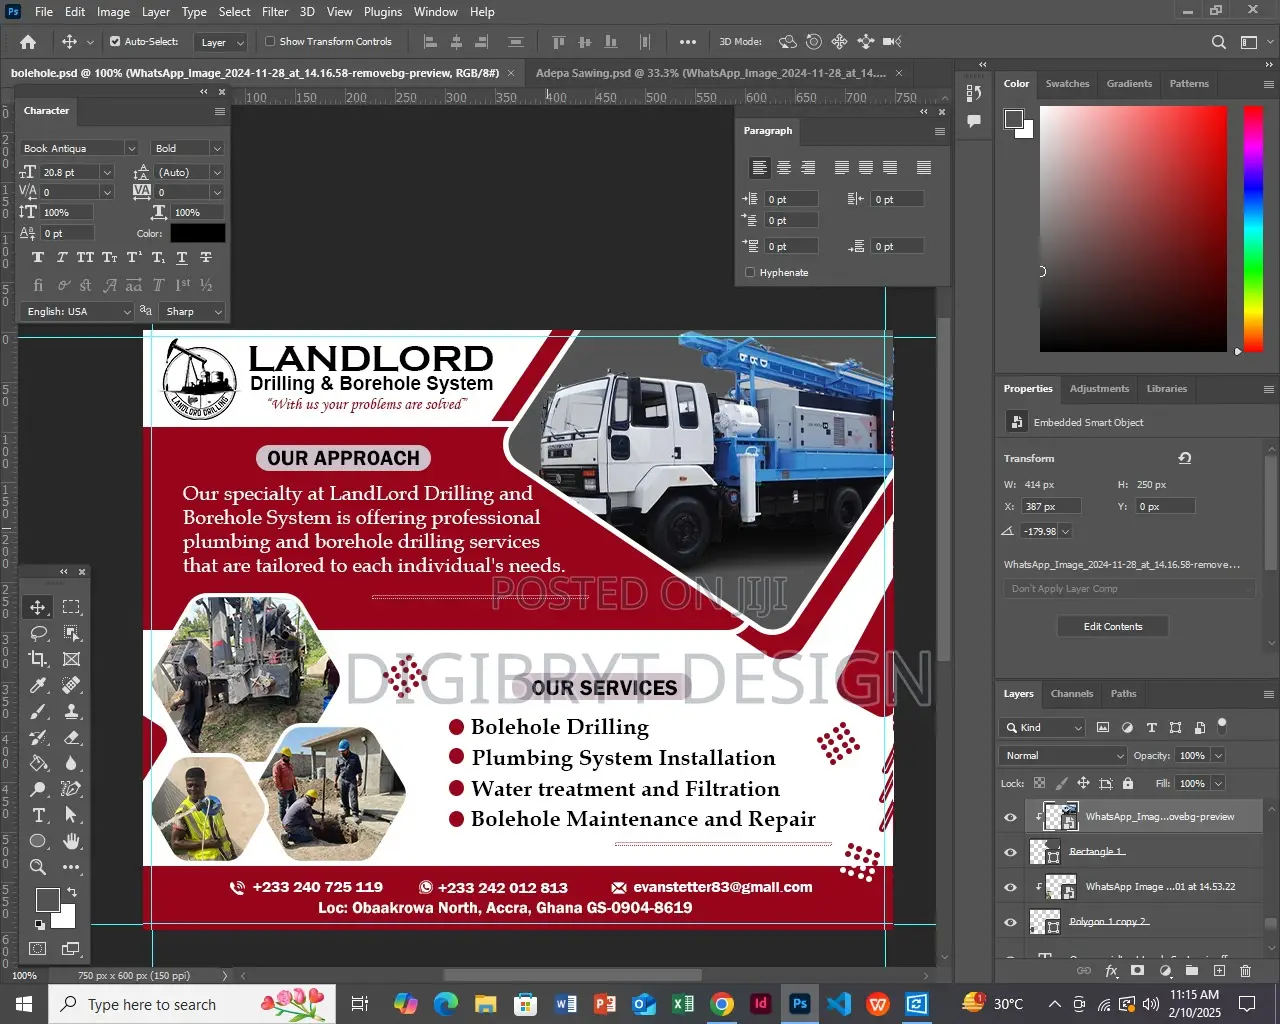
Task: Click the delete layer trash icon
Action: pyautogui.click(x=1245, y=970)
